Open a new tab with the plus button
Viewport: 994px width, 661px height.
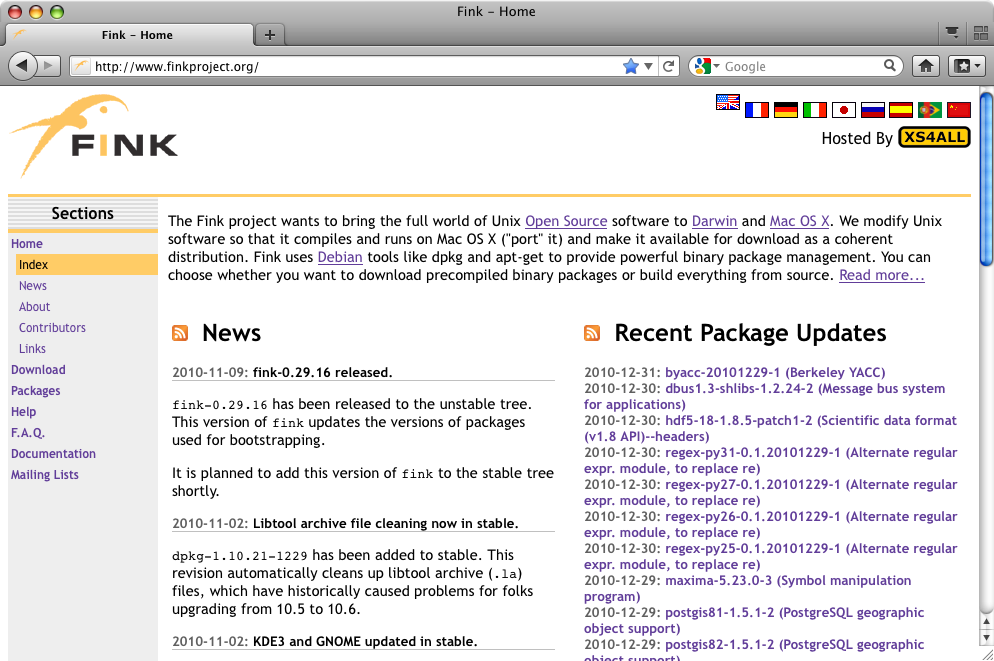(x=269, y=35)
